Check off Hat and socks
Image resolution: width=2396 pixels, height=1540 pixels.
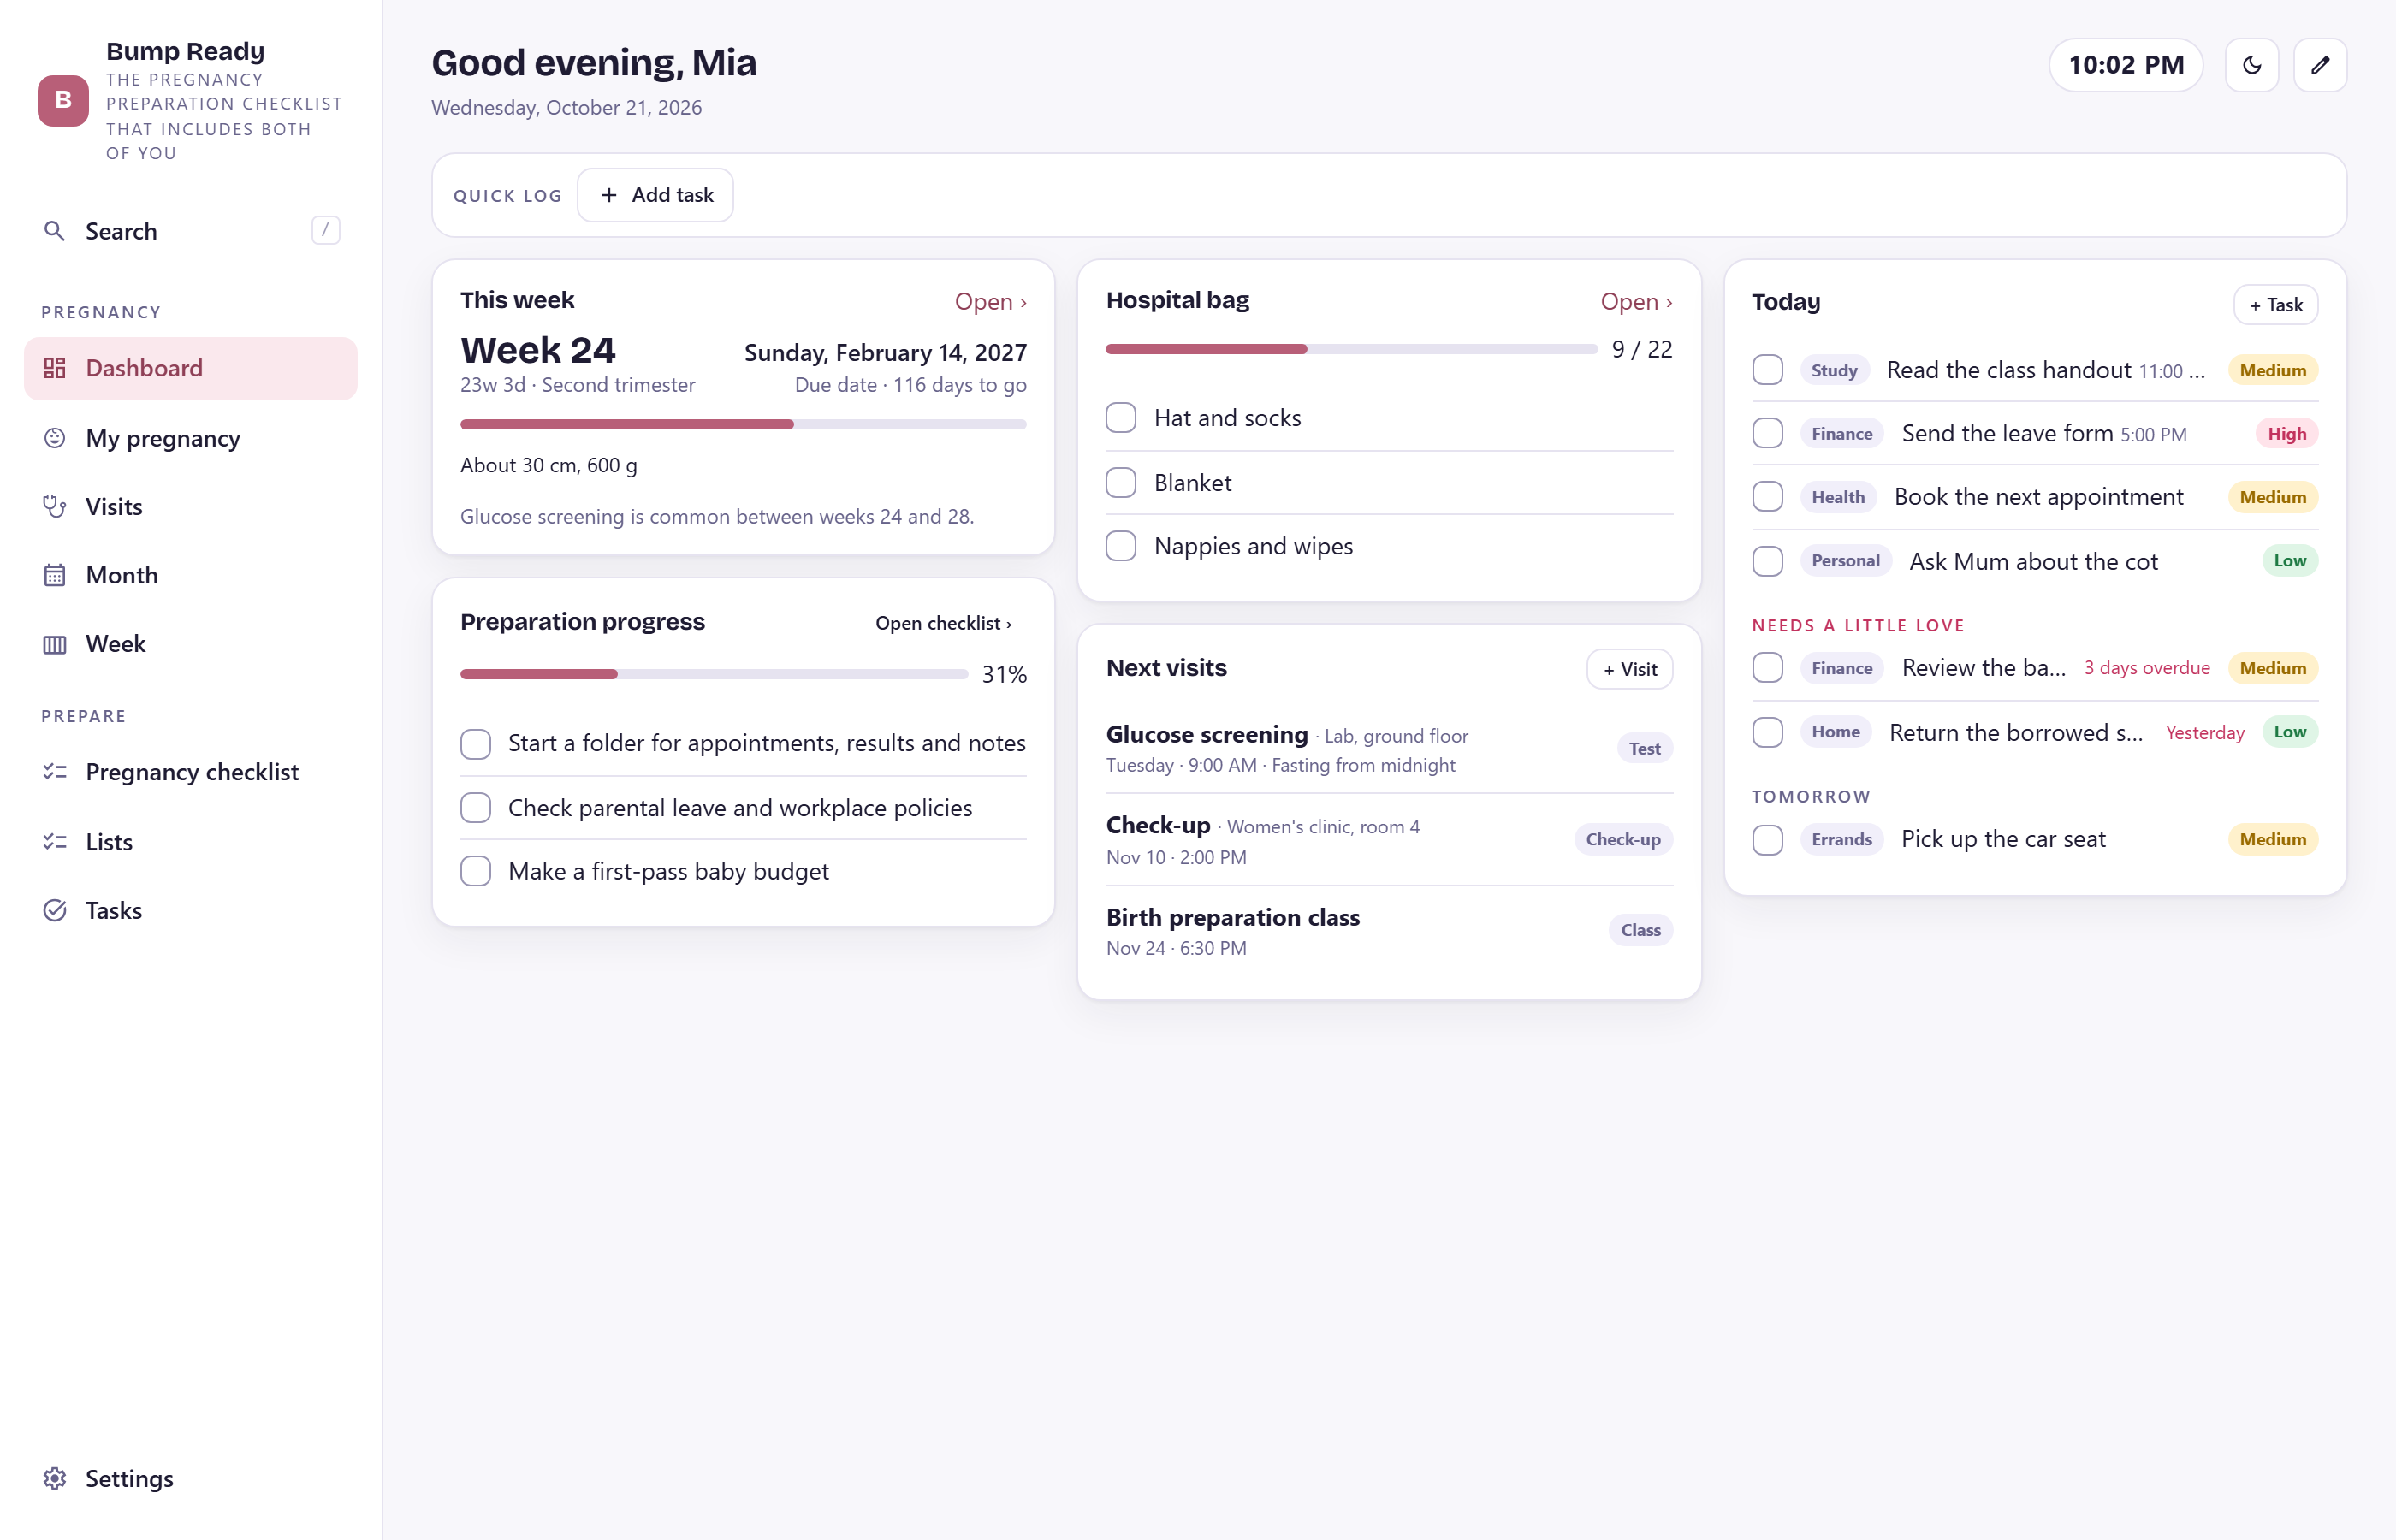[x=1121, y=418]
